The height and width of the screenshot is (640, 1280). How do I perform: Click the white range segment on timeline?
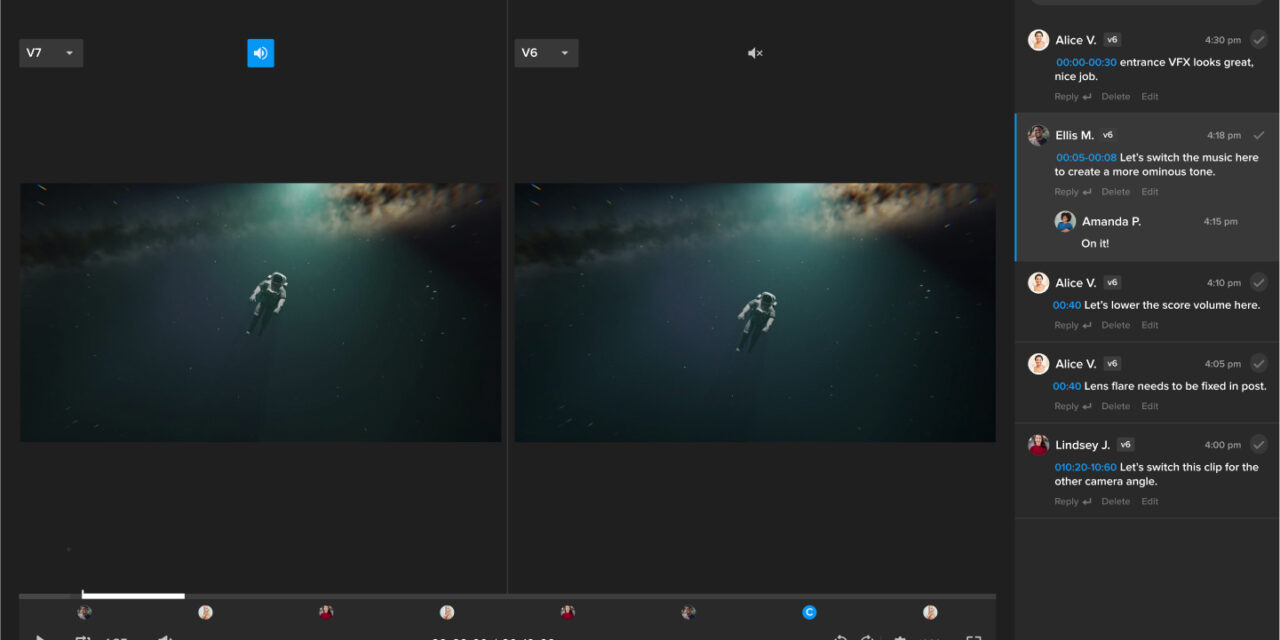tap(133, 596)
